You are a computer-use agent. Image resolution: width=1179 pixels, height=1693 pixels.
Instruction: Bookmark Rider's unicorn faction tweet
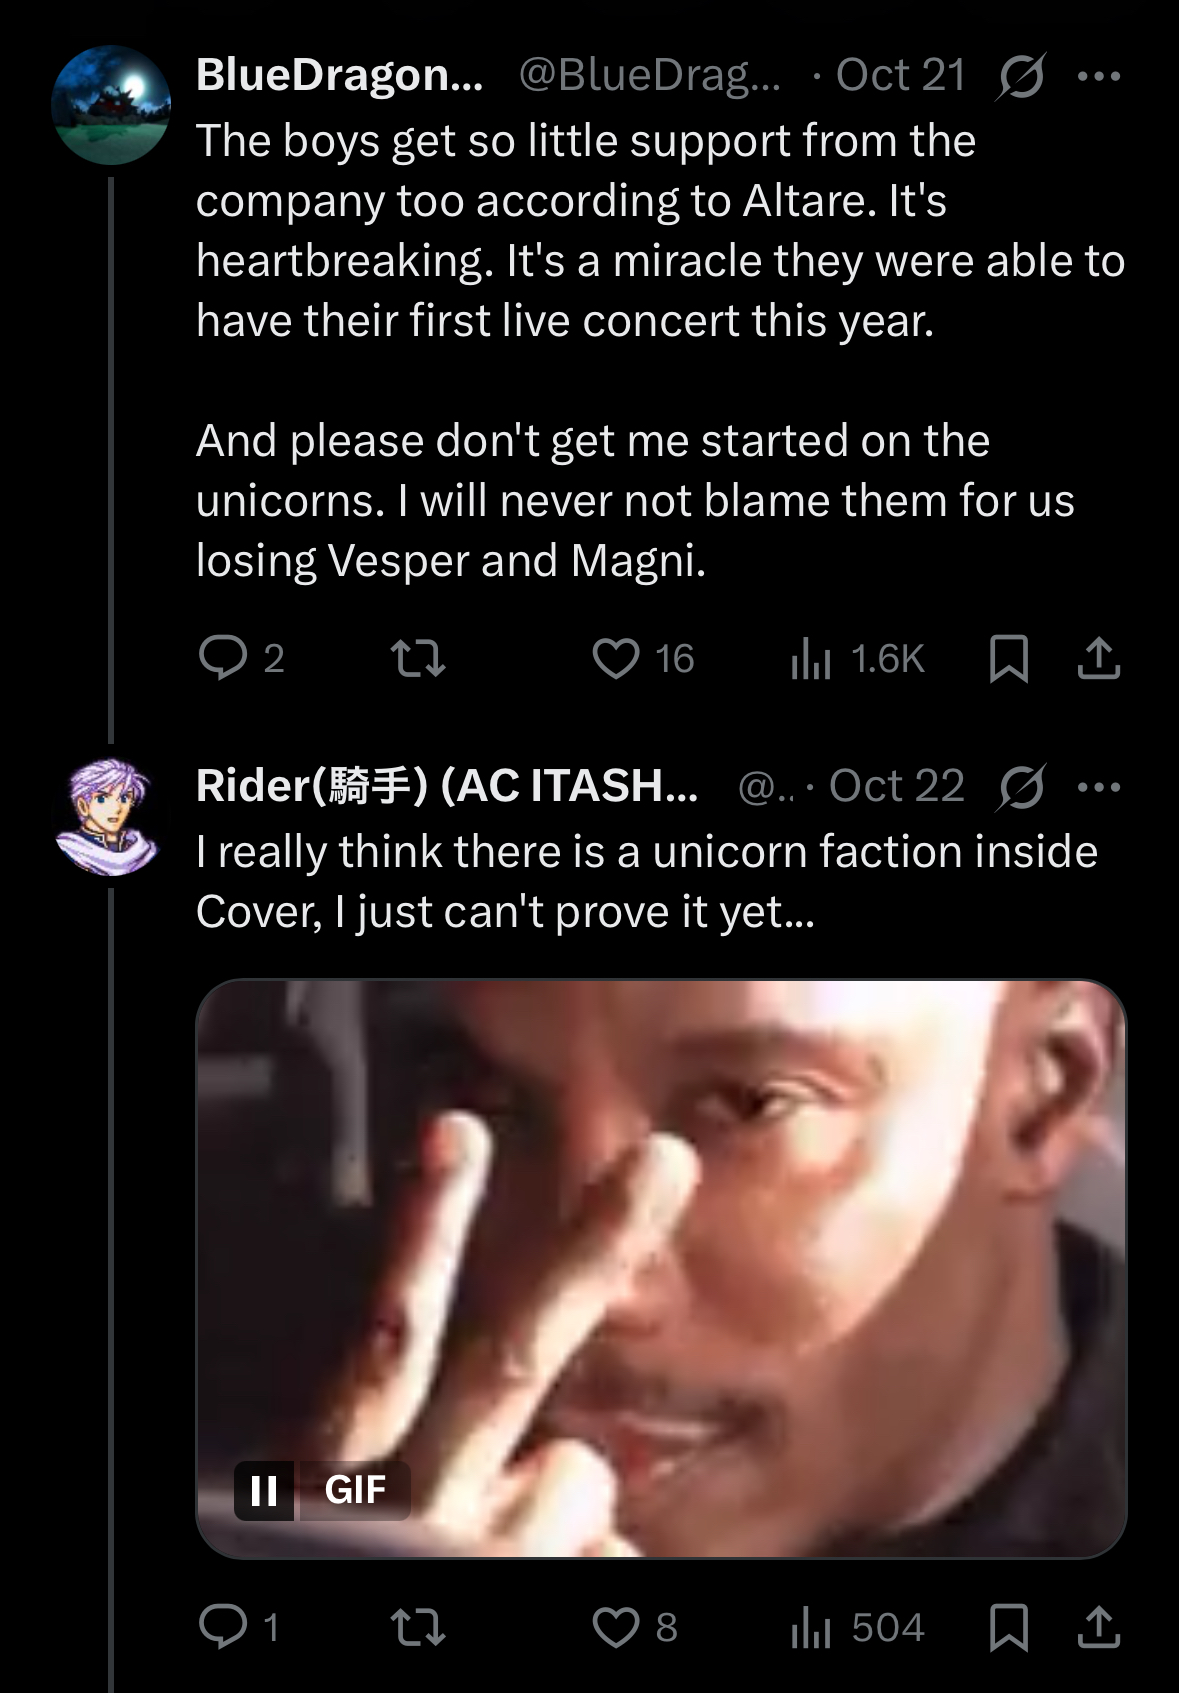click(x=1008, y=1627)
